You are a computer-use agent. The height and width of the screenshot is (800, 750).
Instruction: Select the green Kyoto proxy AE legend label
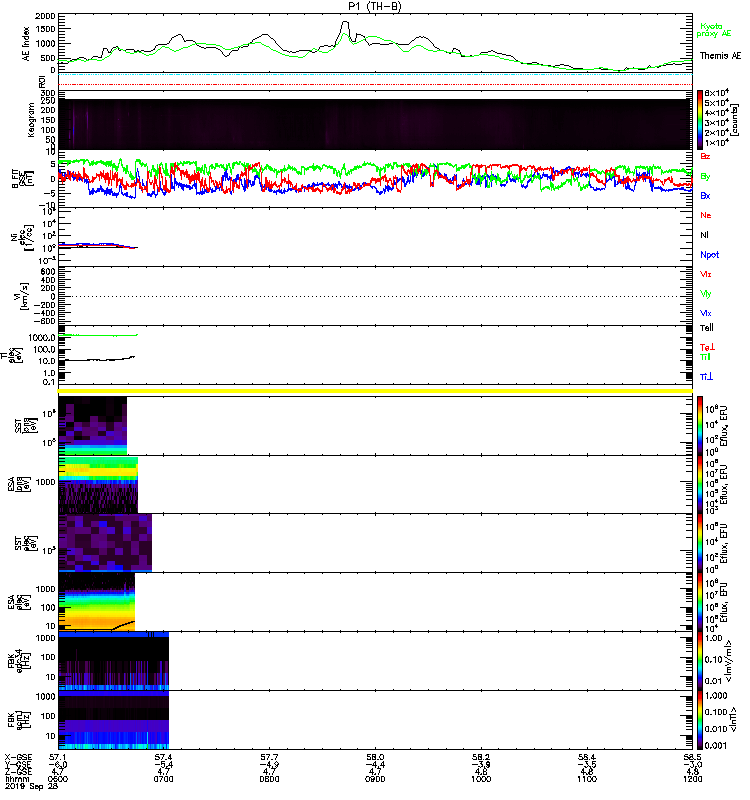click(x=714, y=30)
